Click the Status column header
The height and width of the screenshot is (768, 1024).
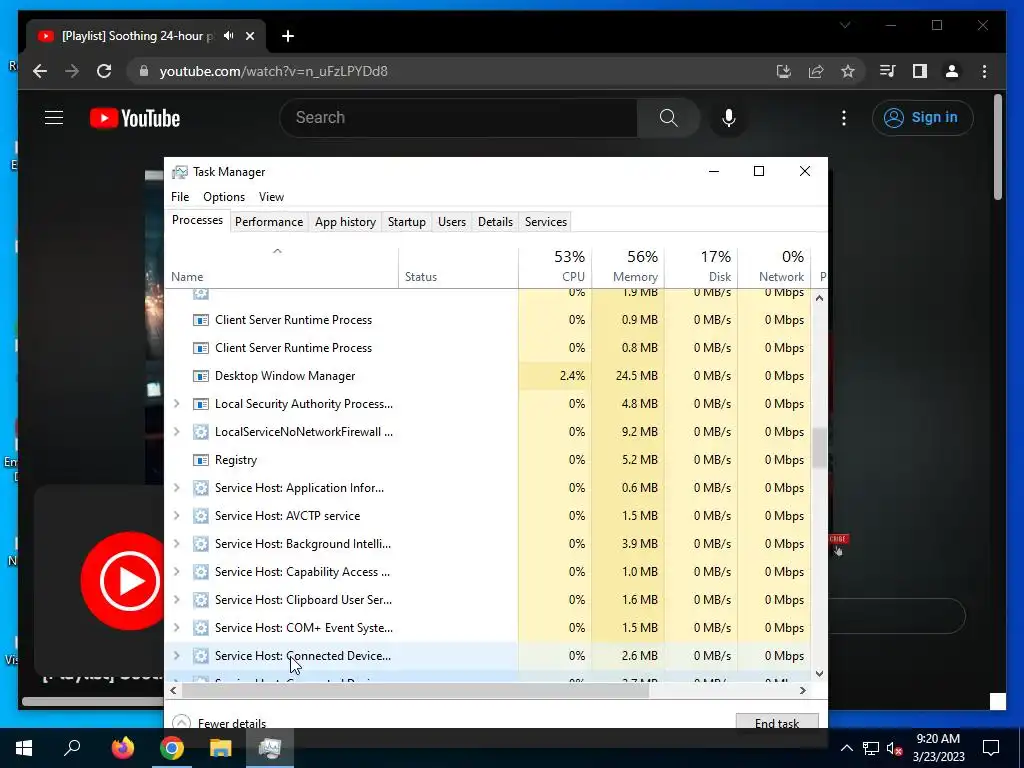pyautogui.click(x=458, y=266)
